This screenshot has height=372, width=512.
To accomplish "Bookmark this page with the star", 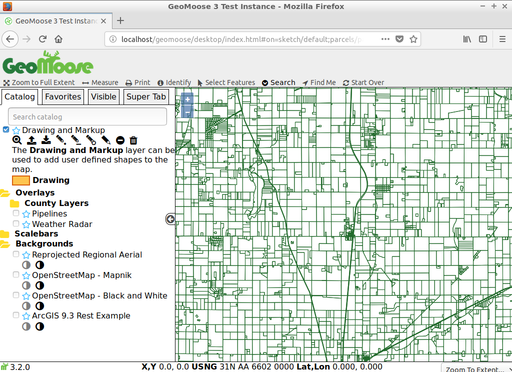I will [x=413, y=39].
